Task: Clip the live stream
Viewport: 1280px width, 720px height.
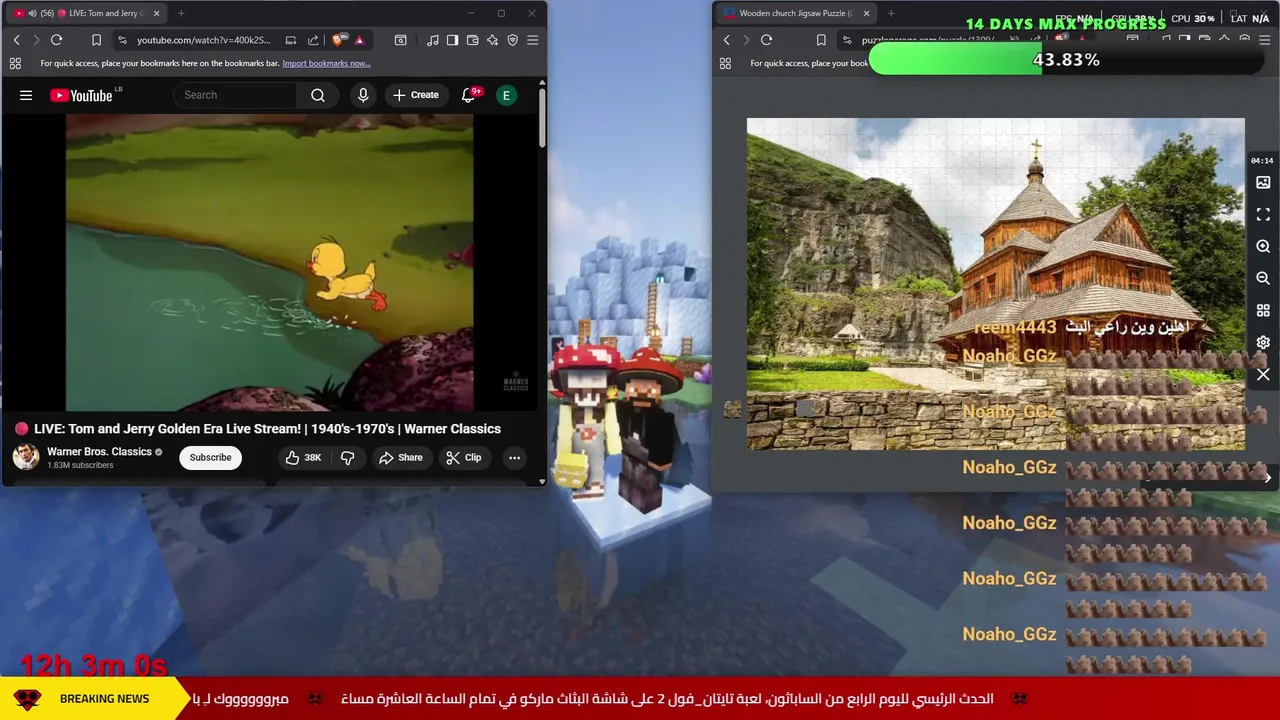Action: point(463,457)
